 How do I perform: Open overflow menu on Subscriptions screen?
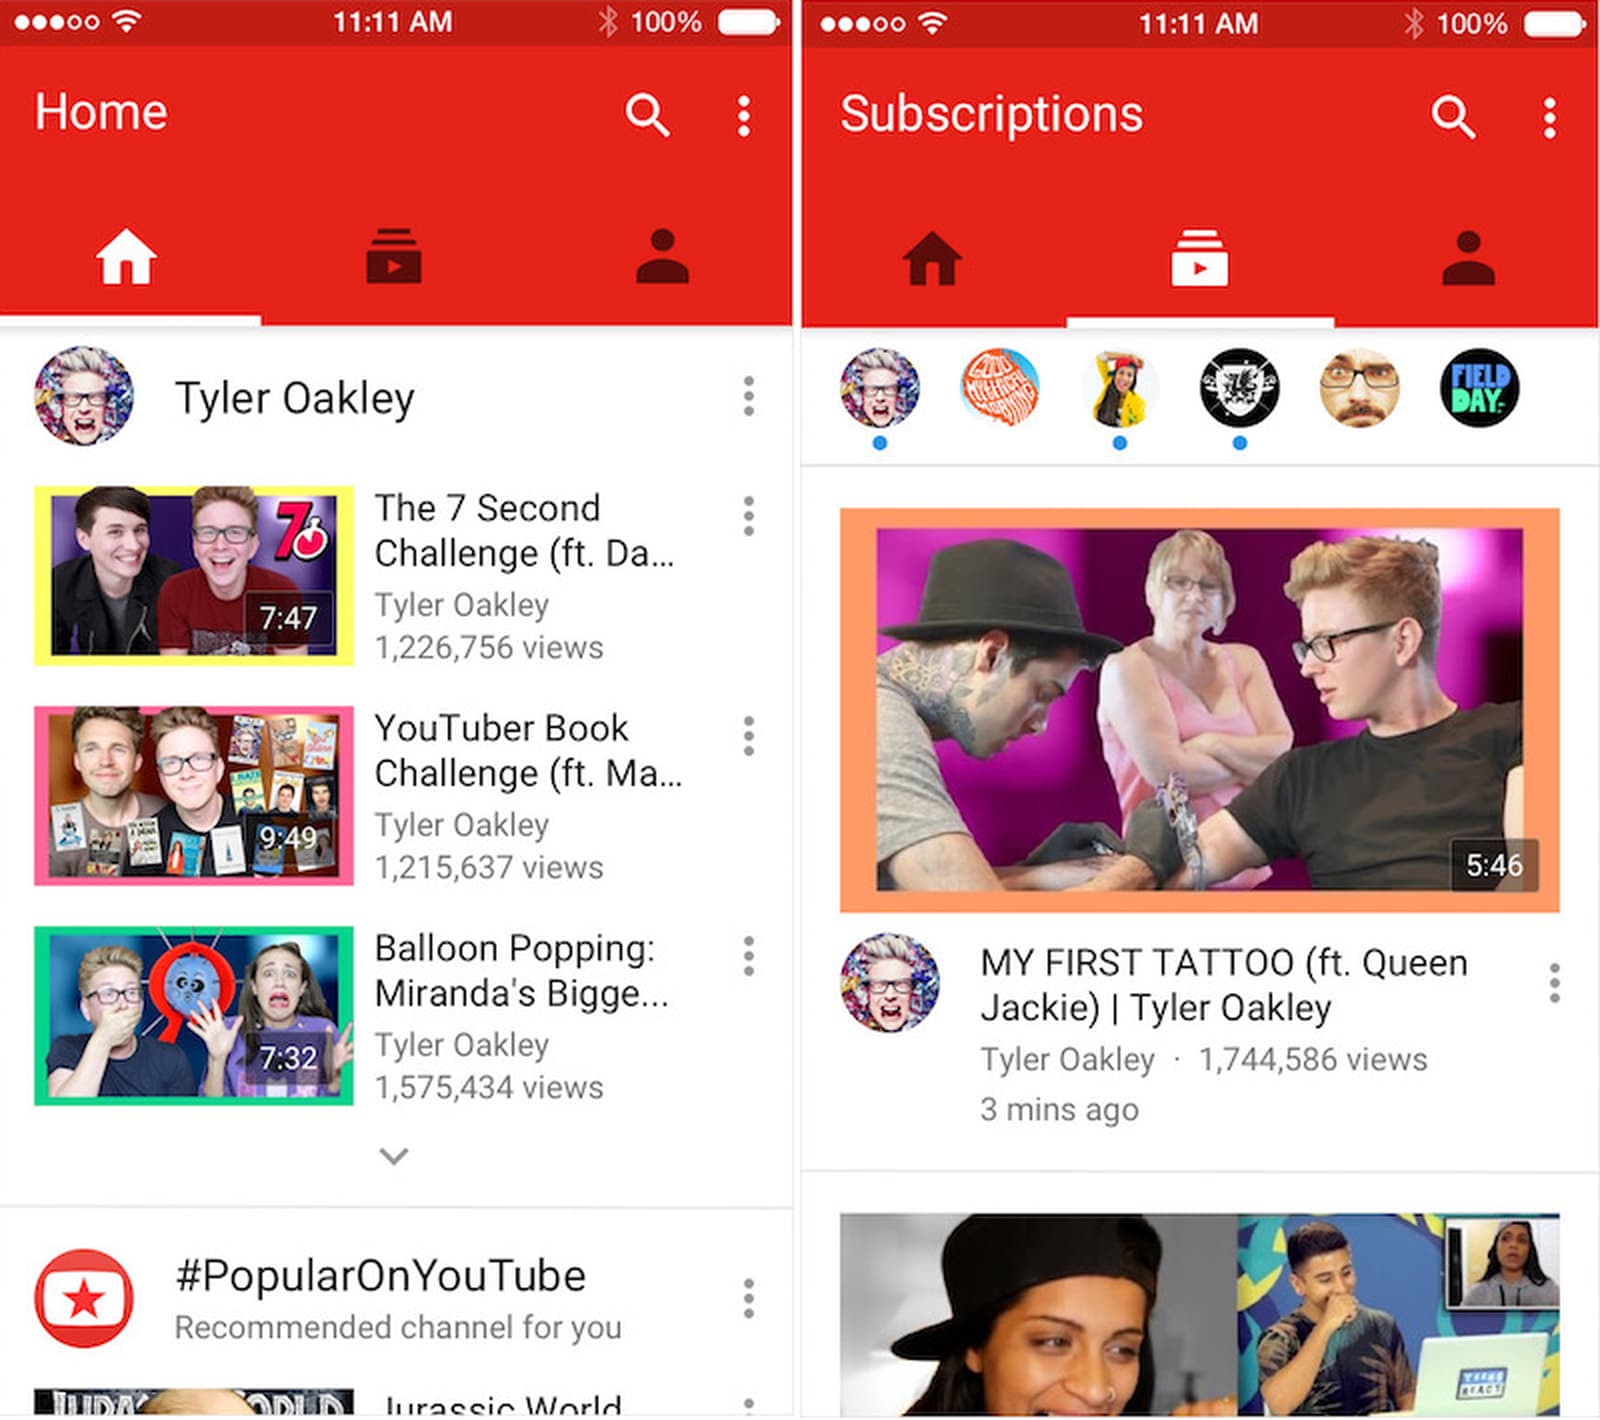1548,116
